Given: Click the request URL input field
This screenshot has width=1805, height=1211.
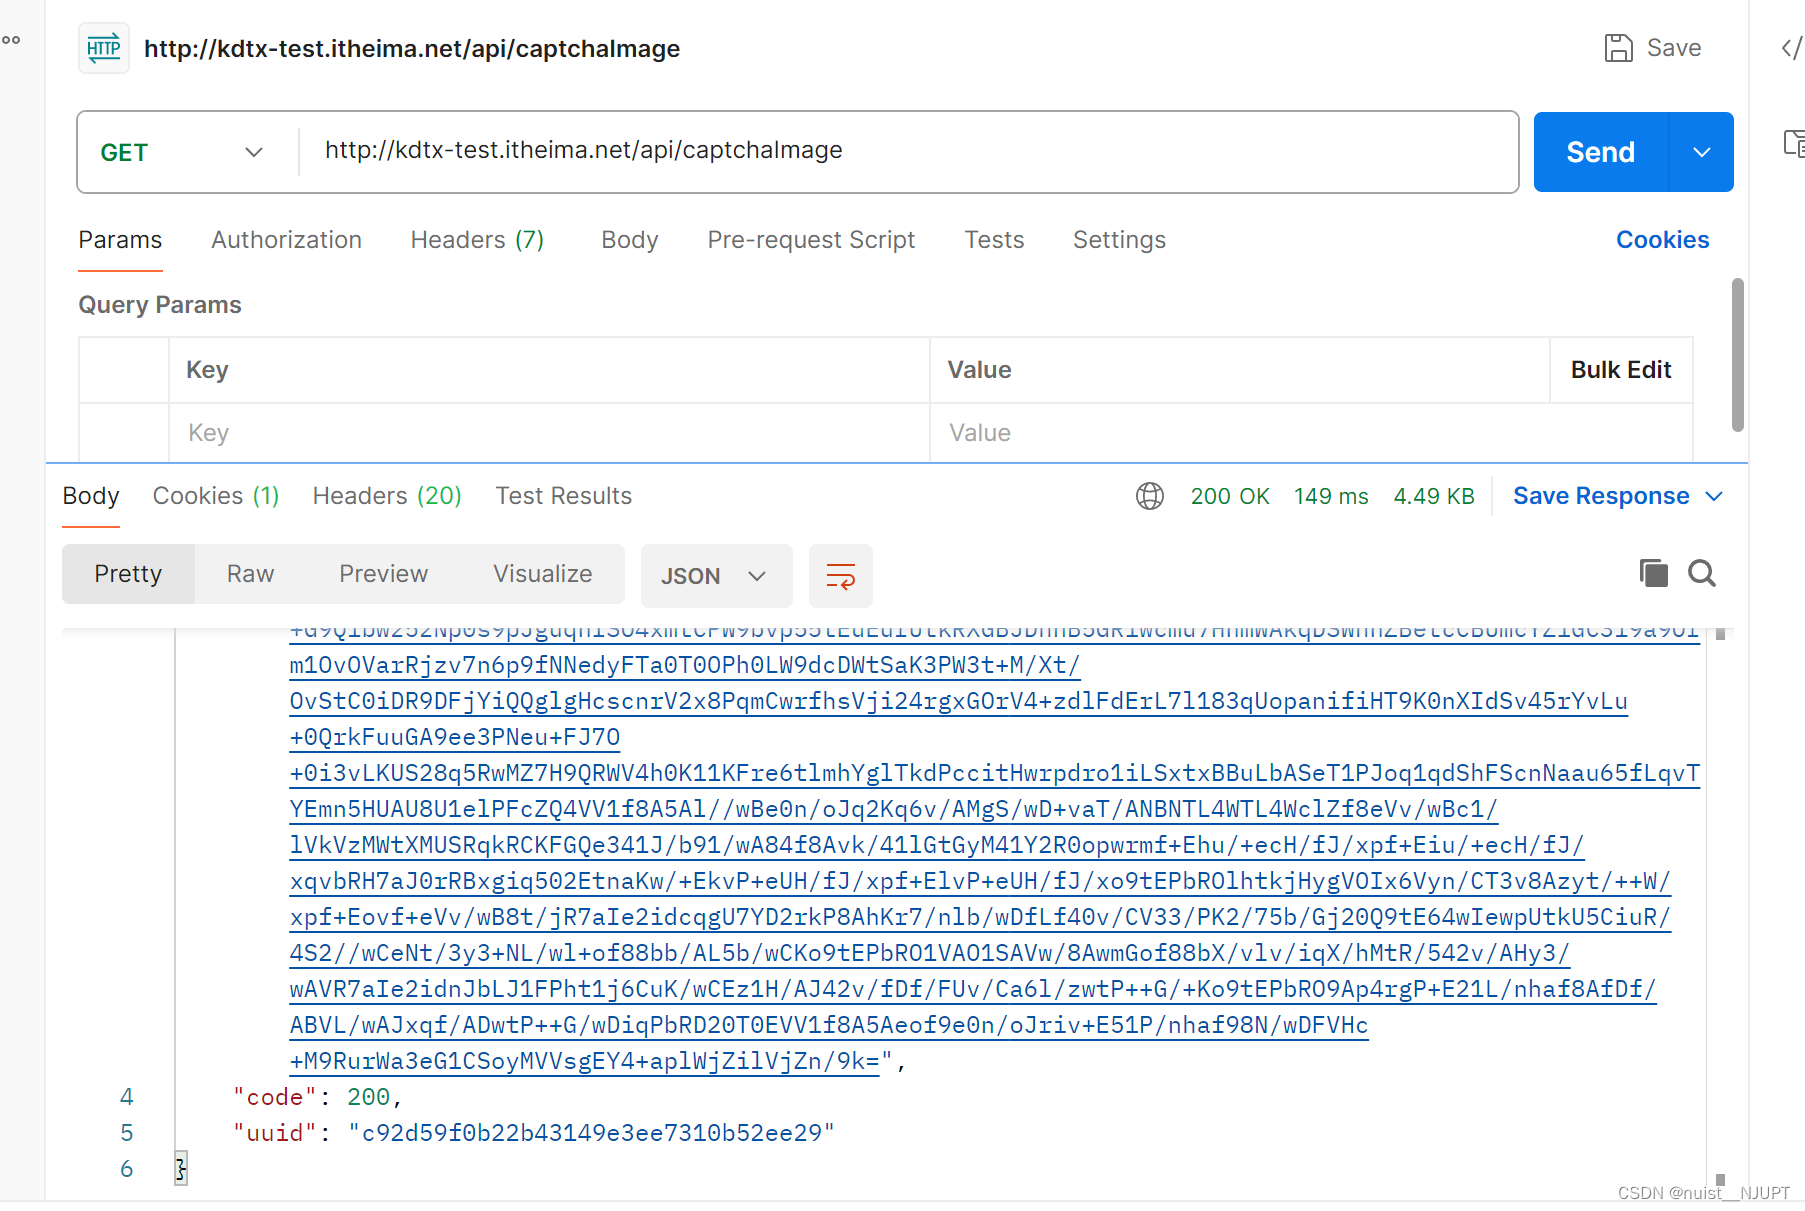Looking at the screenshot, I should [900, 151].
